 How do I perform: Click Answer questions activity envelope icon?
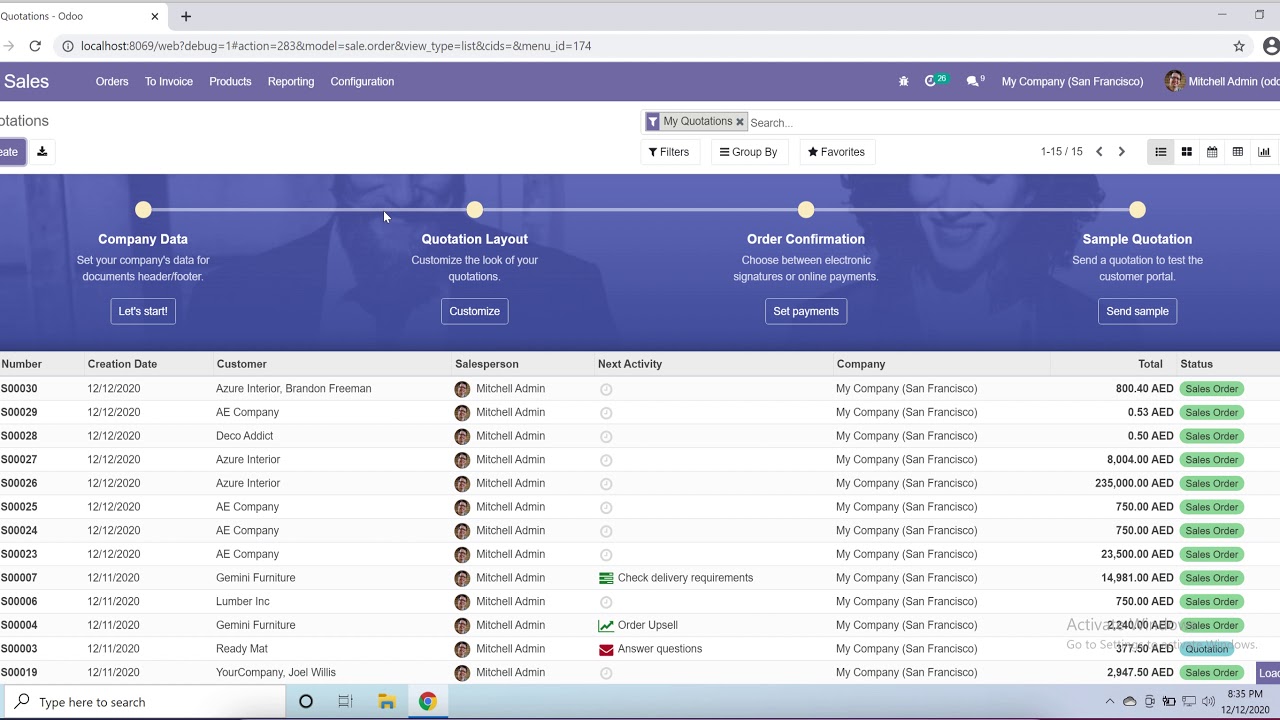tap(606, 649)
